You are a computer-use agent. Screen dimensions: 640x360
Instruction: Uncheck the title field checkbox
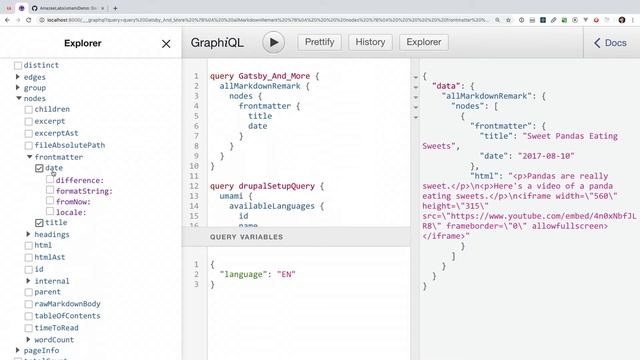[39, 223]
